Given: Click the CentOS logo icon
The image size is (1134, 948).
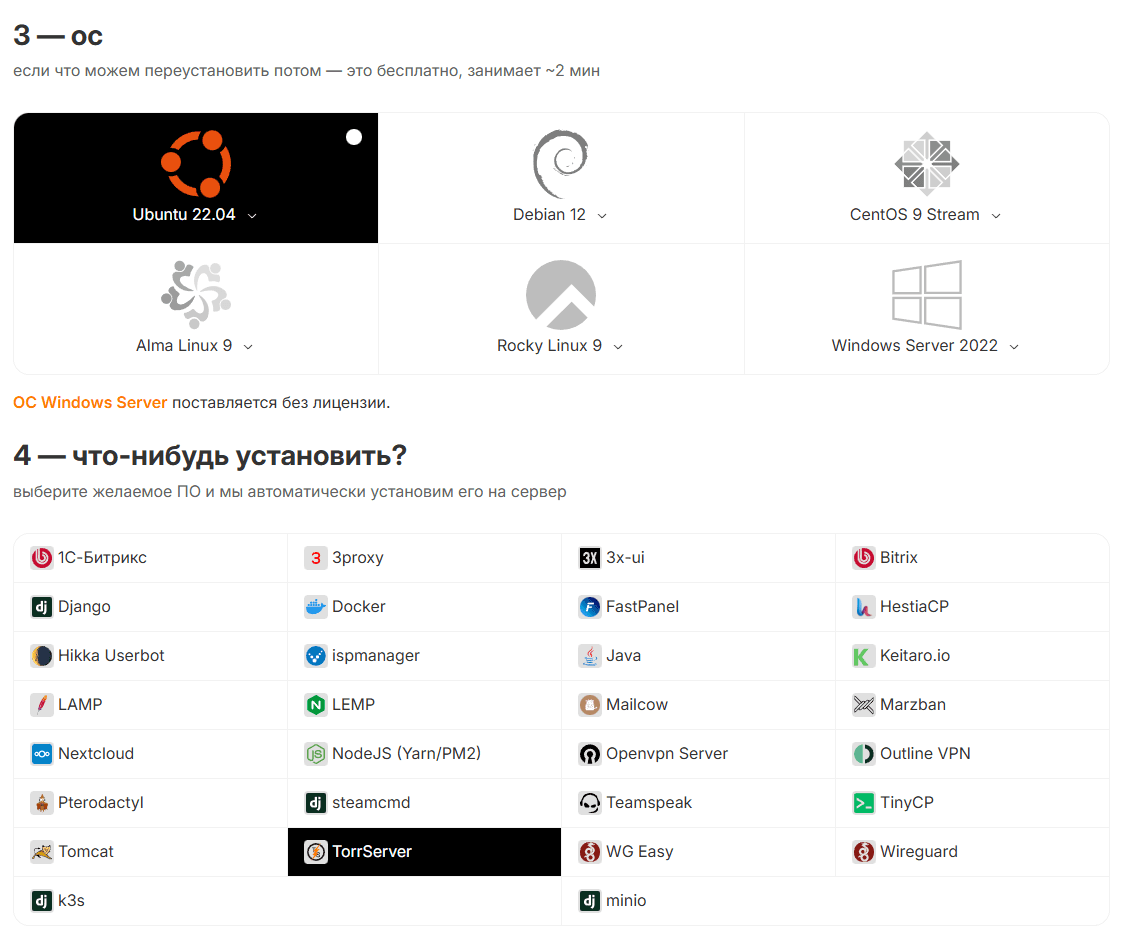Looking at the screenshot, I should coord(926,163).
